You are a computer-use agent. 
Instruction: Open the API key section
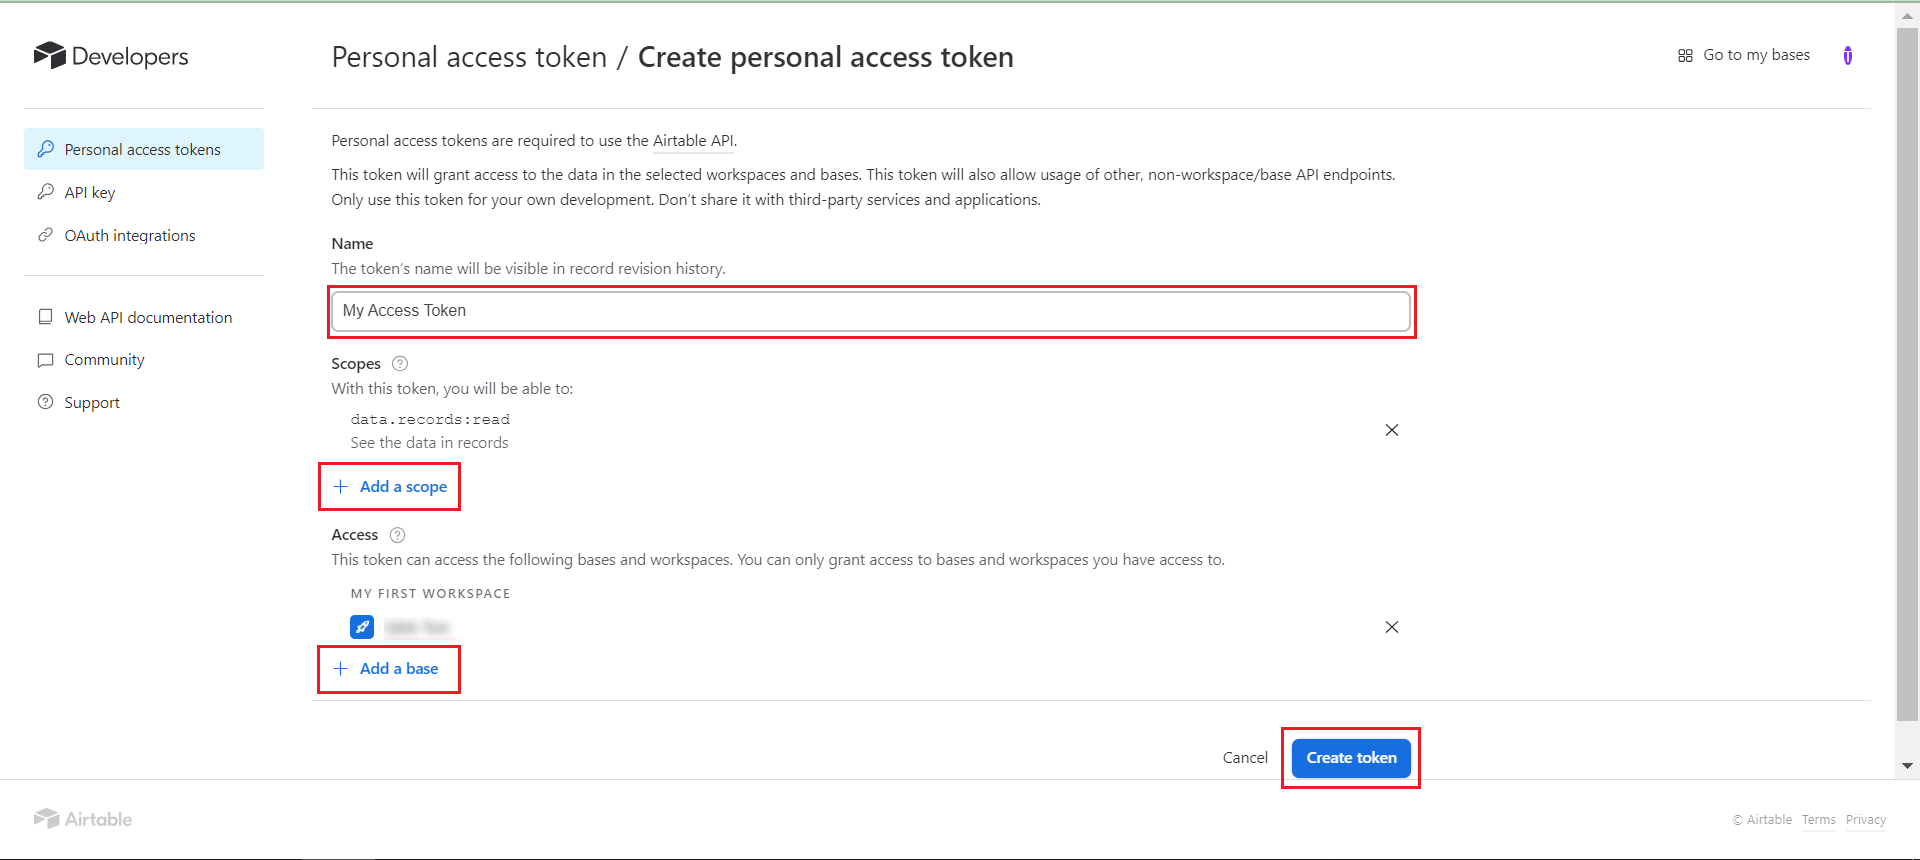[90, 193]
